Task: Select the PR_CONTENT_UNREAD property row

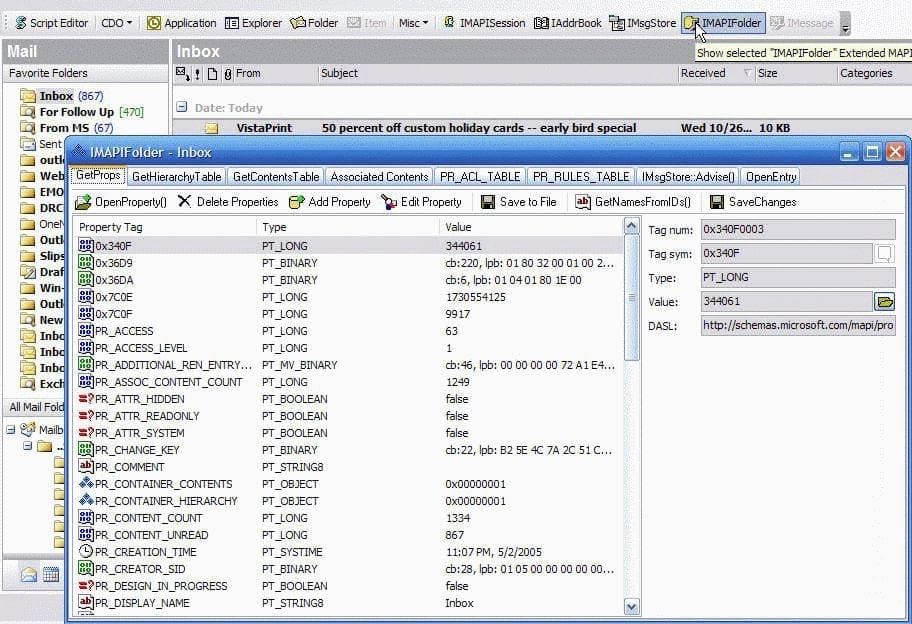Action: click(349, 534)
